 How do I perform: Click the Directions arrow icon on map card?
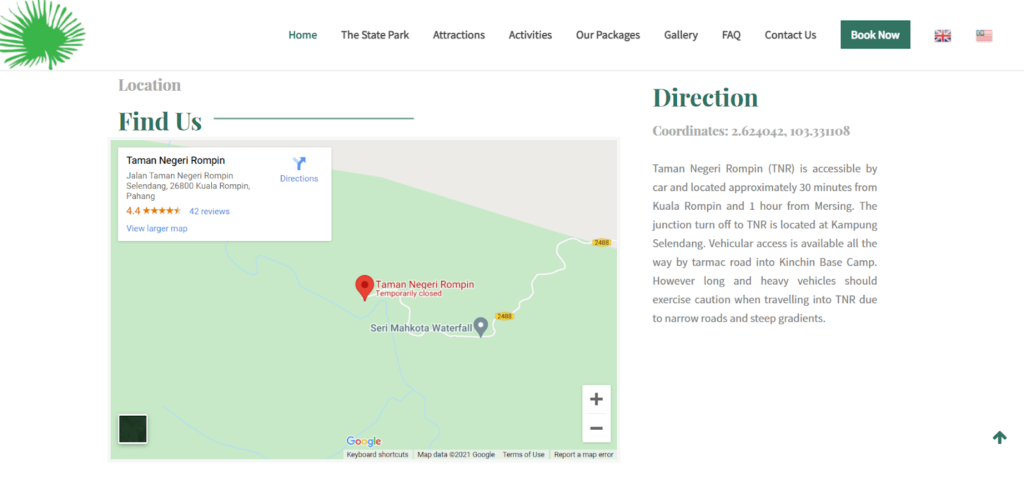299,164
